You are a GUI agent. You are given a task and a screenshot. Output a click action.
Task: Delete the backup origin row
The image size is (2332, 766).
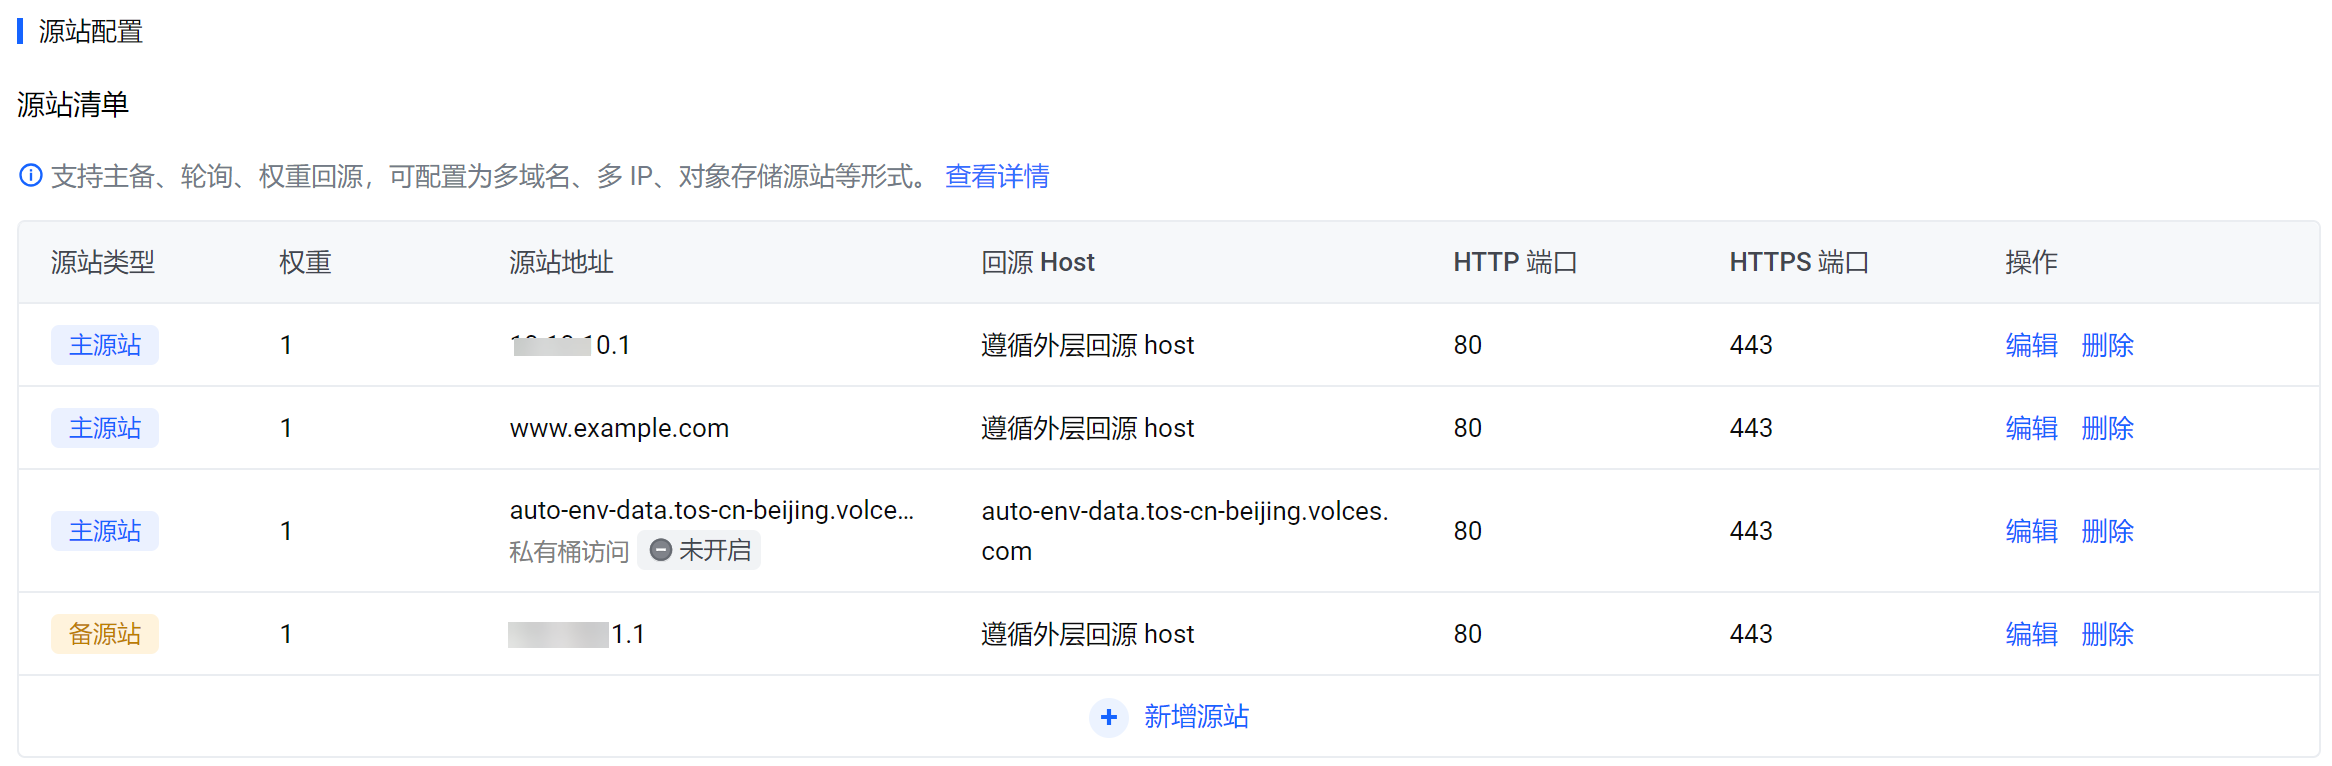(x=2107, y=634)
